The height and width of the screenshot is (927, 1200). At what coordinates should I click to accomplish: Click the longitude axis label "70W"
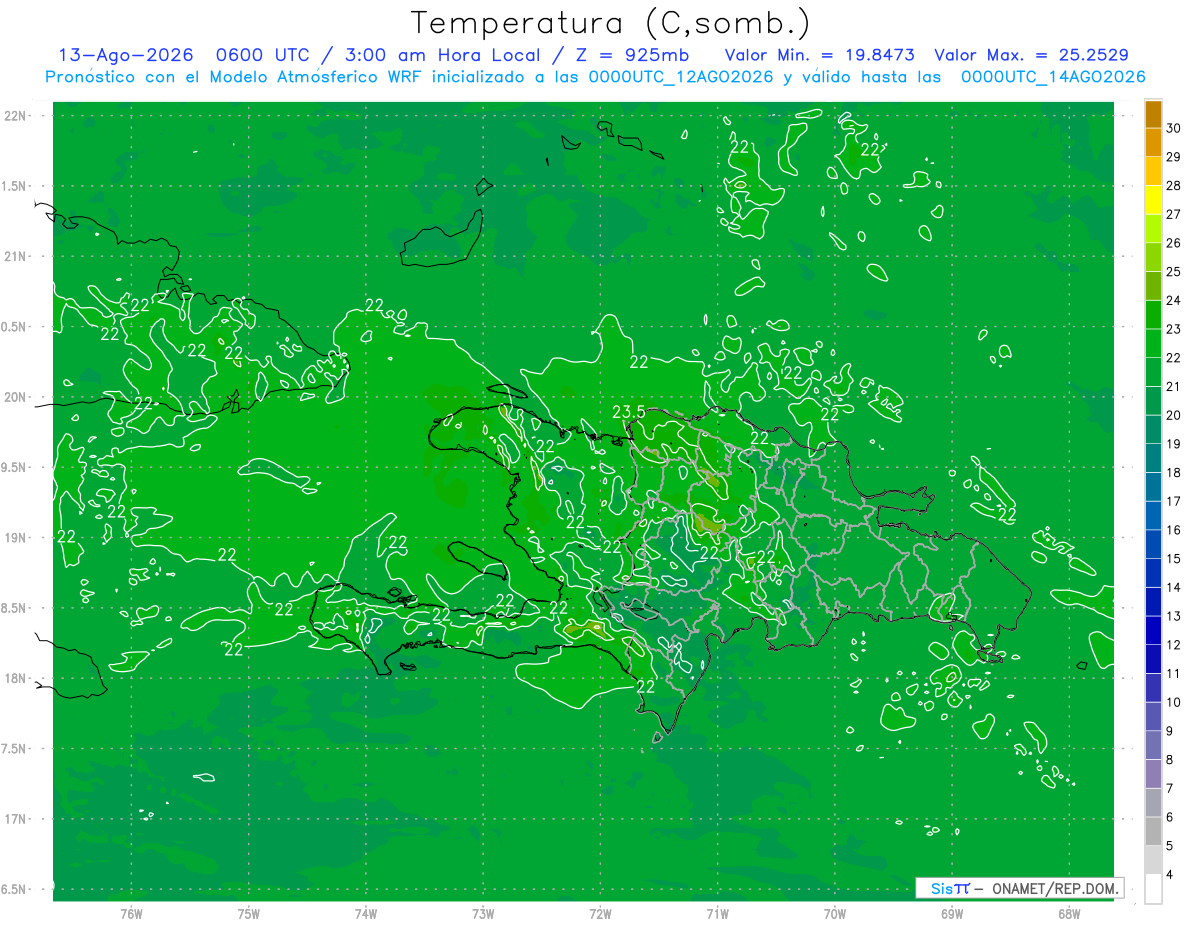tap(835, 913)
